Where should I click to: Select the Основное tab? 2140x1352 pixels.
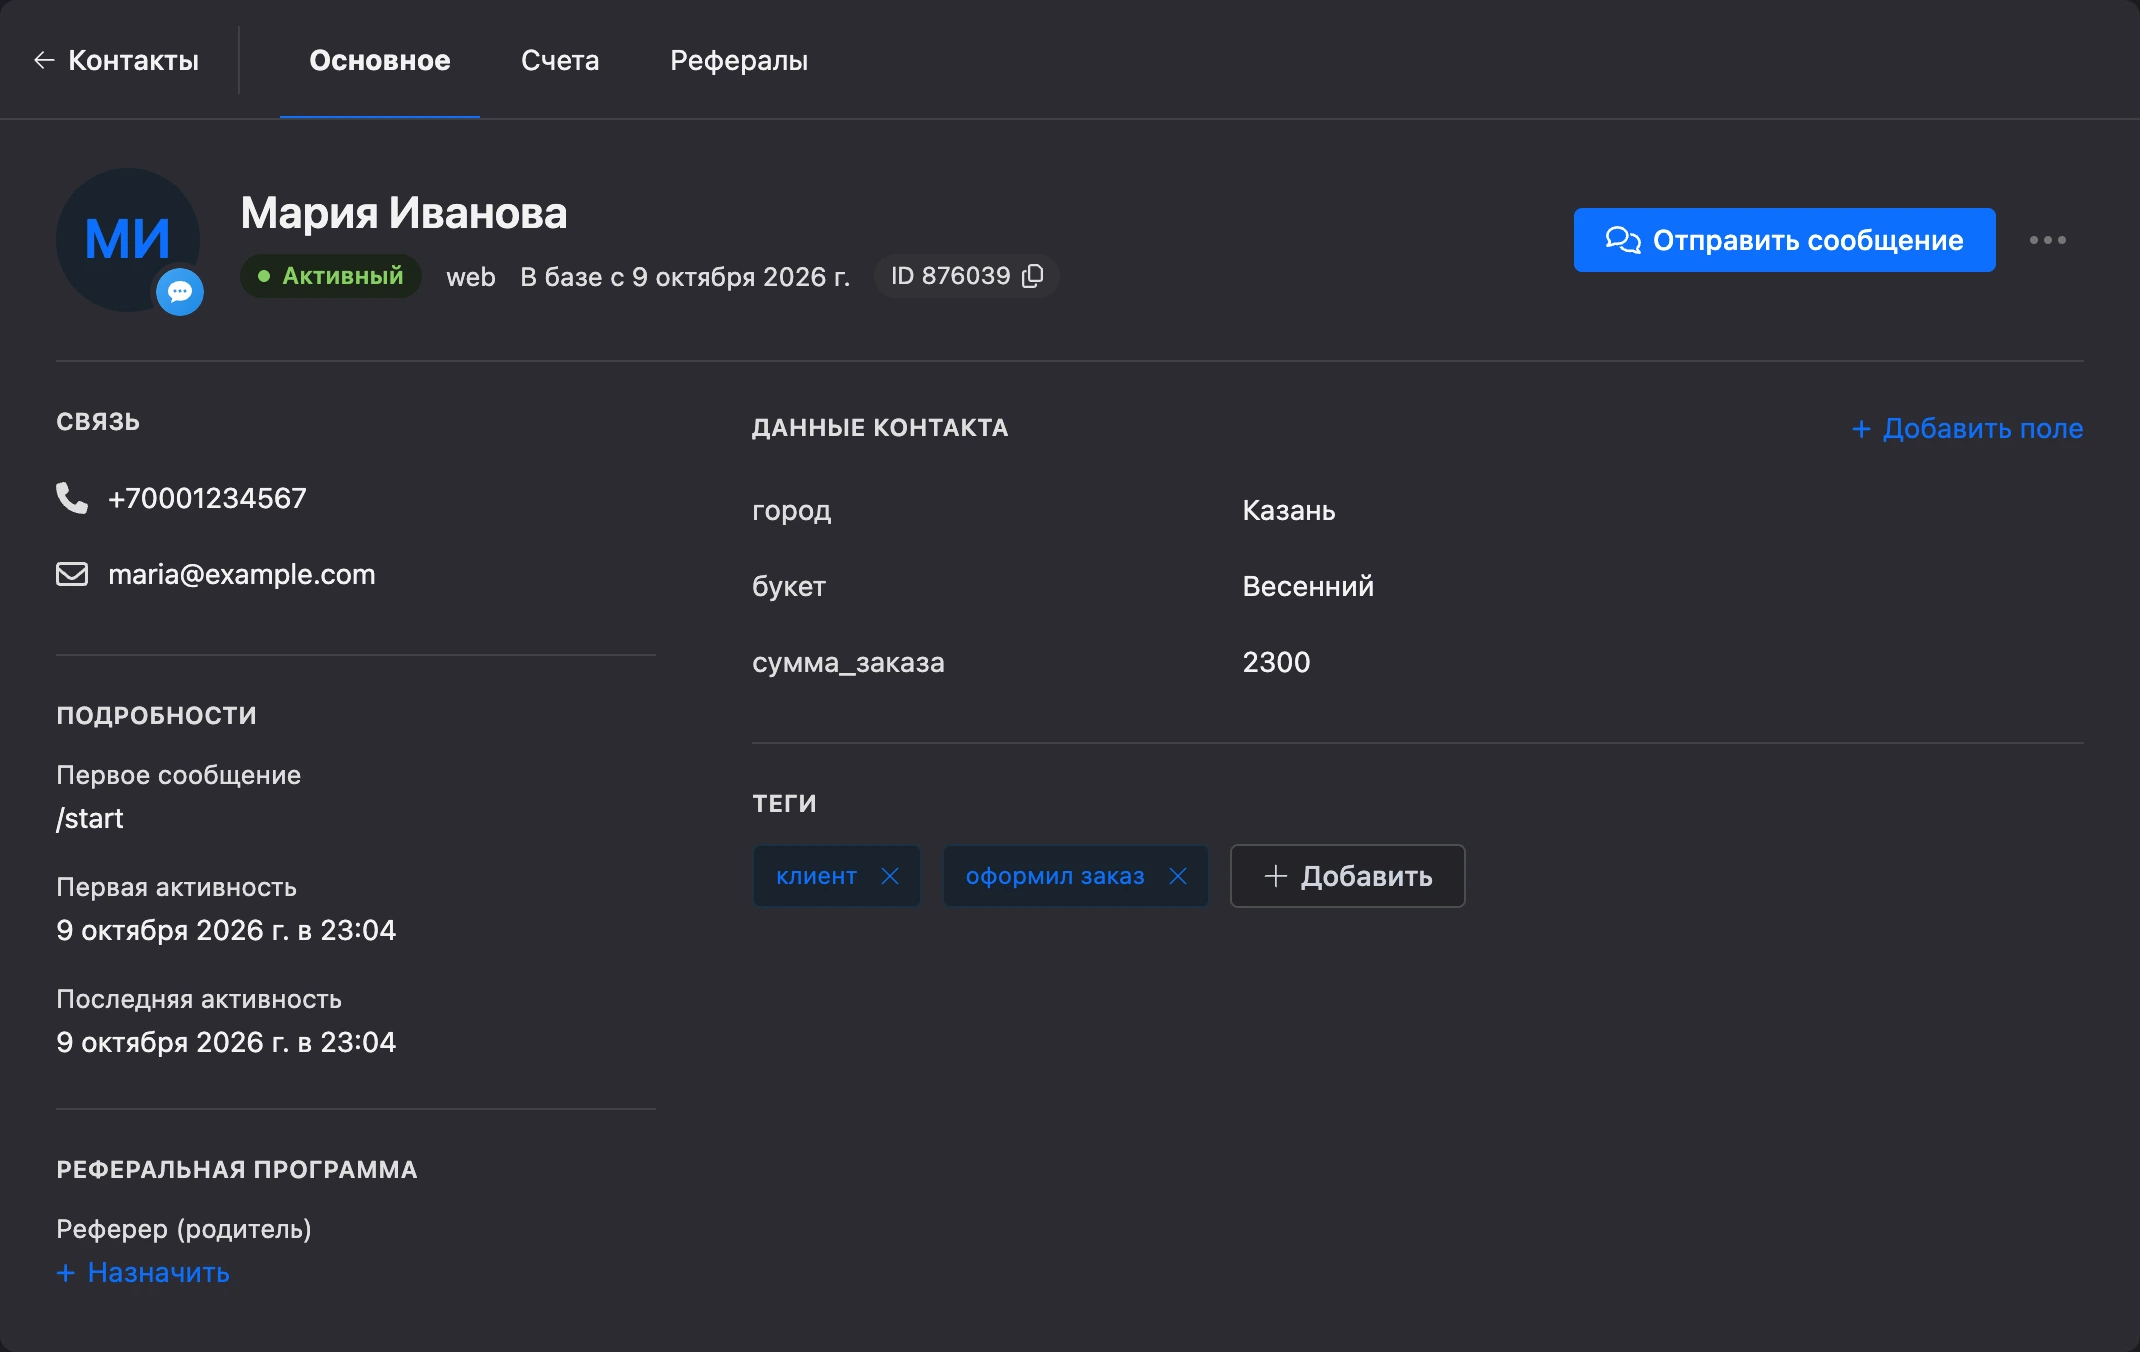click(380, 60)
